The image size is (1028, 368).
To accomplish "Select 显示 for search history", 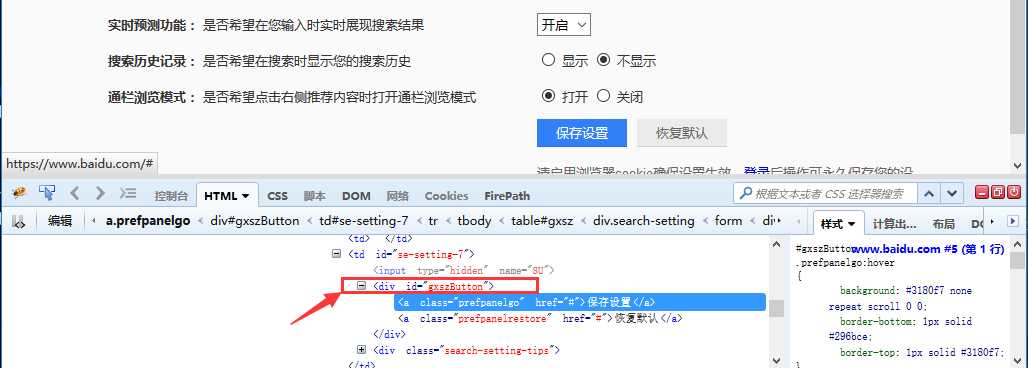I will point(548,60).
